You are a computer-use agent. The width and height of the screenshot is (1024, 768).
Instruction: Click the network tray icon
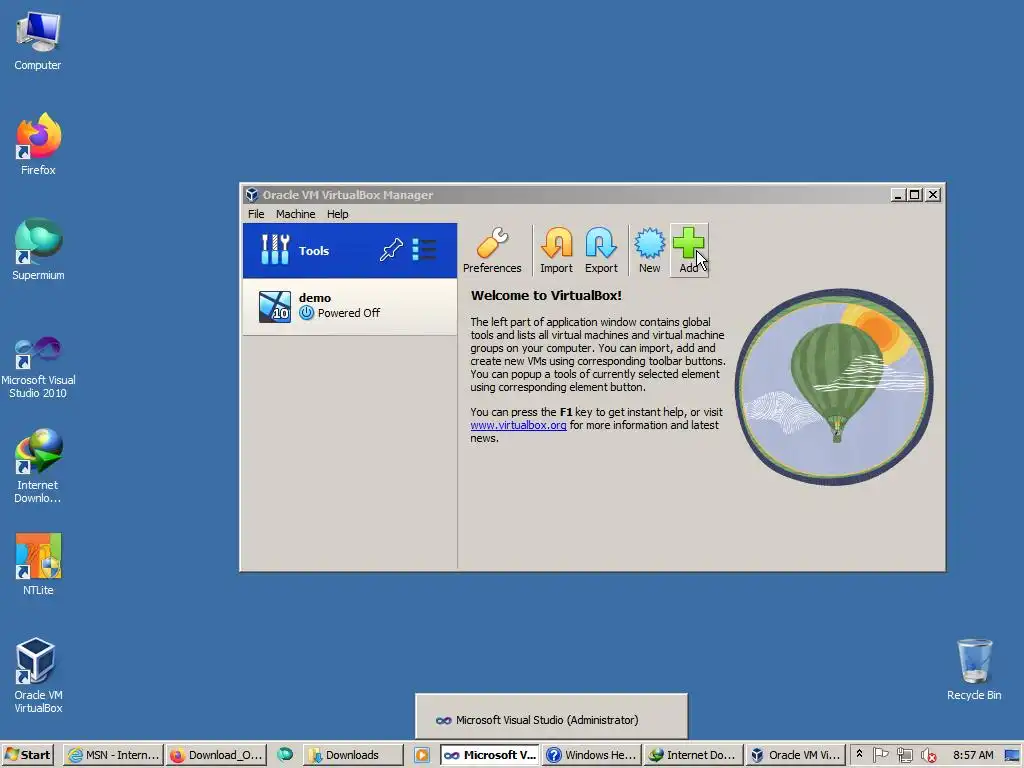coord(904,755)
